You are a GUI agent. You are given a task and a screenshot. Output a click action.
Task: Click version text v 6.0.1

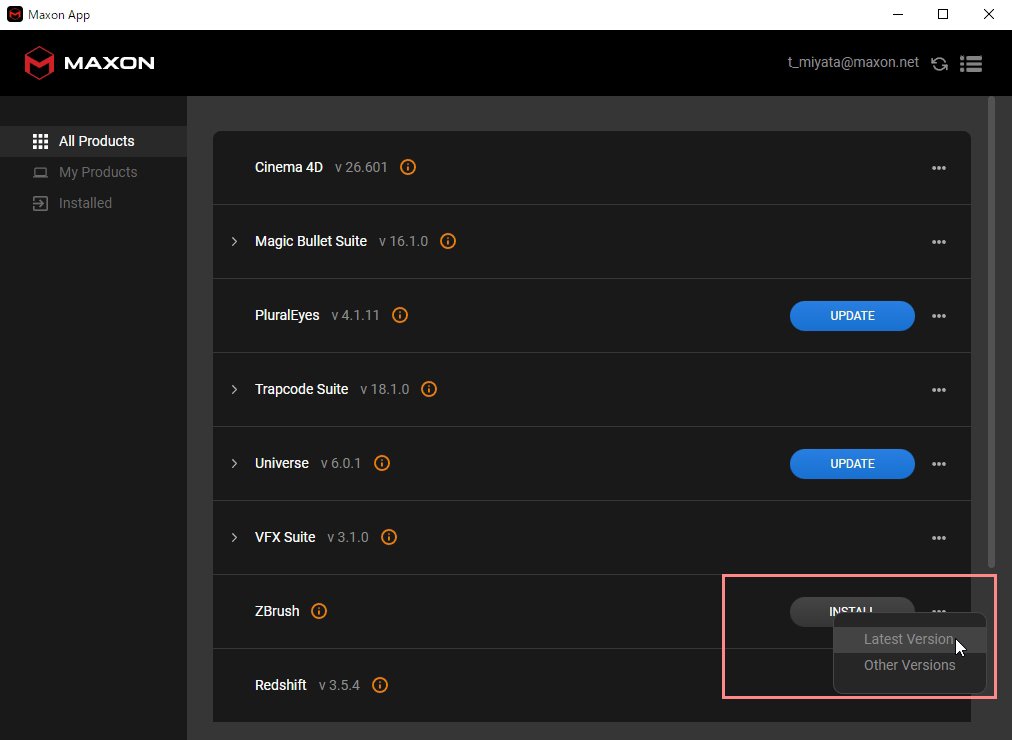tap(341, 463)
